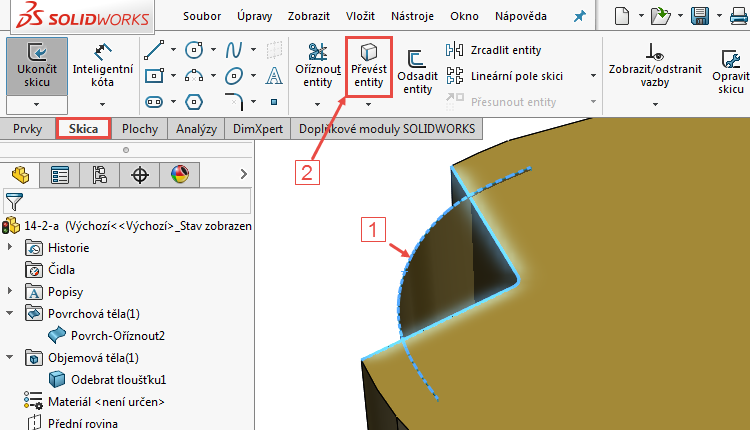Screen dimensions: 750x430
Task: Click the Save diskette icon
Action: coord(700,16)
